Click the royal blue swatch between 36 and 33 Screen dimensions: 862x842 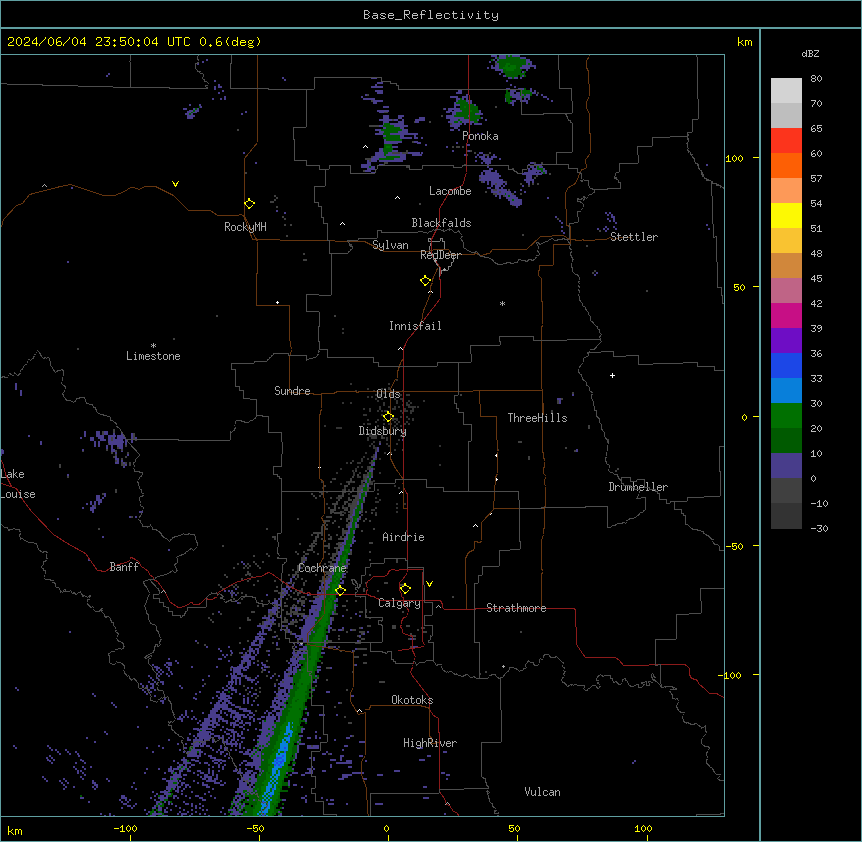click(x=786, y=365)
